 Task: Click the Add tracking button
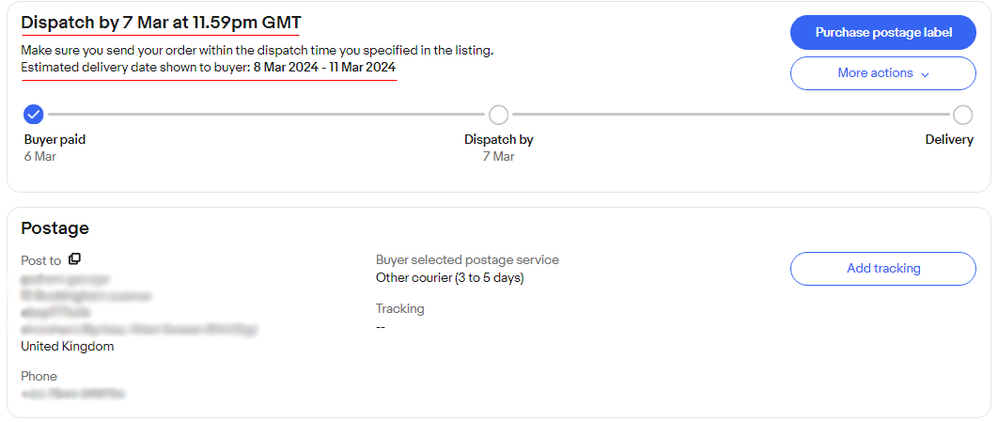(883, 269)
